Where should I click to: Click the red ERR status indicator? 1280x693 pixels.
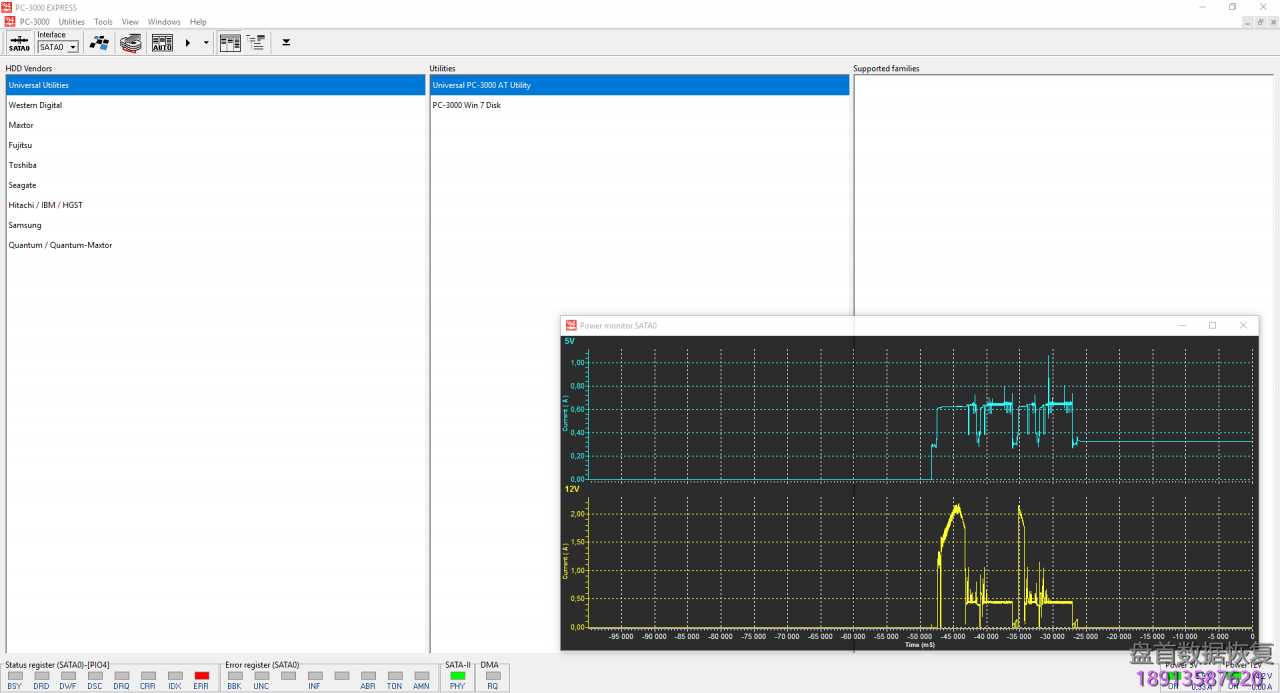(201, 676)
